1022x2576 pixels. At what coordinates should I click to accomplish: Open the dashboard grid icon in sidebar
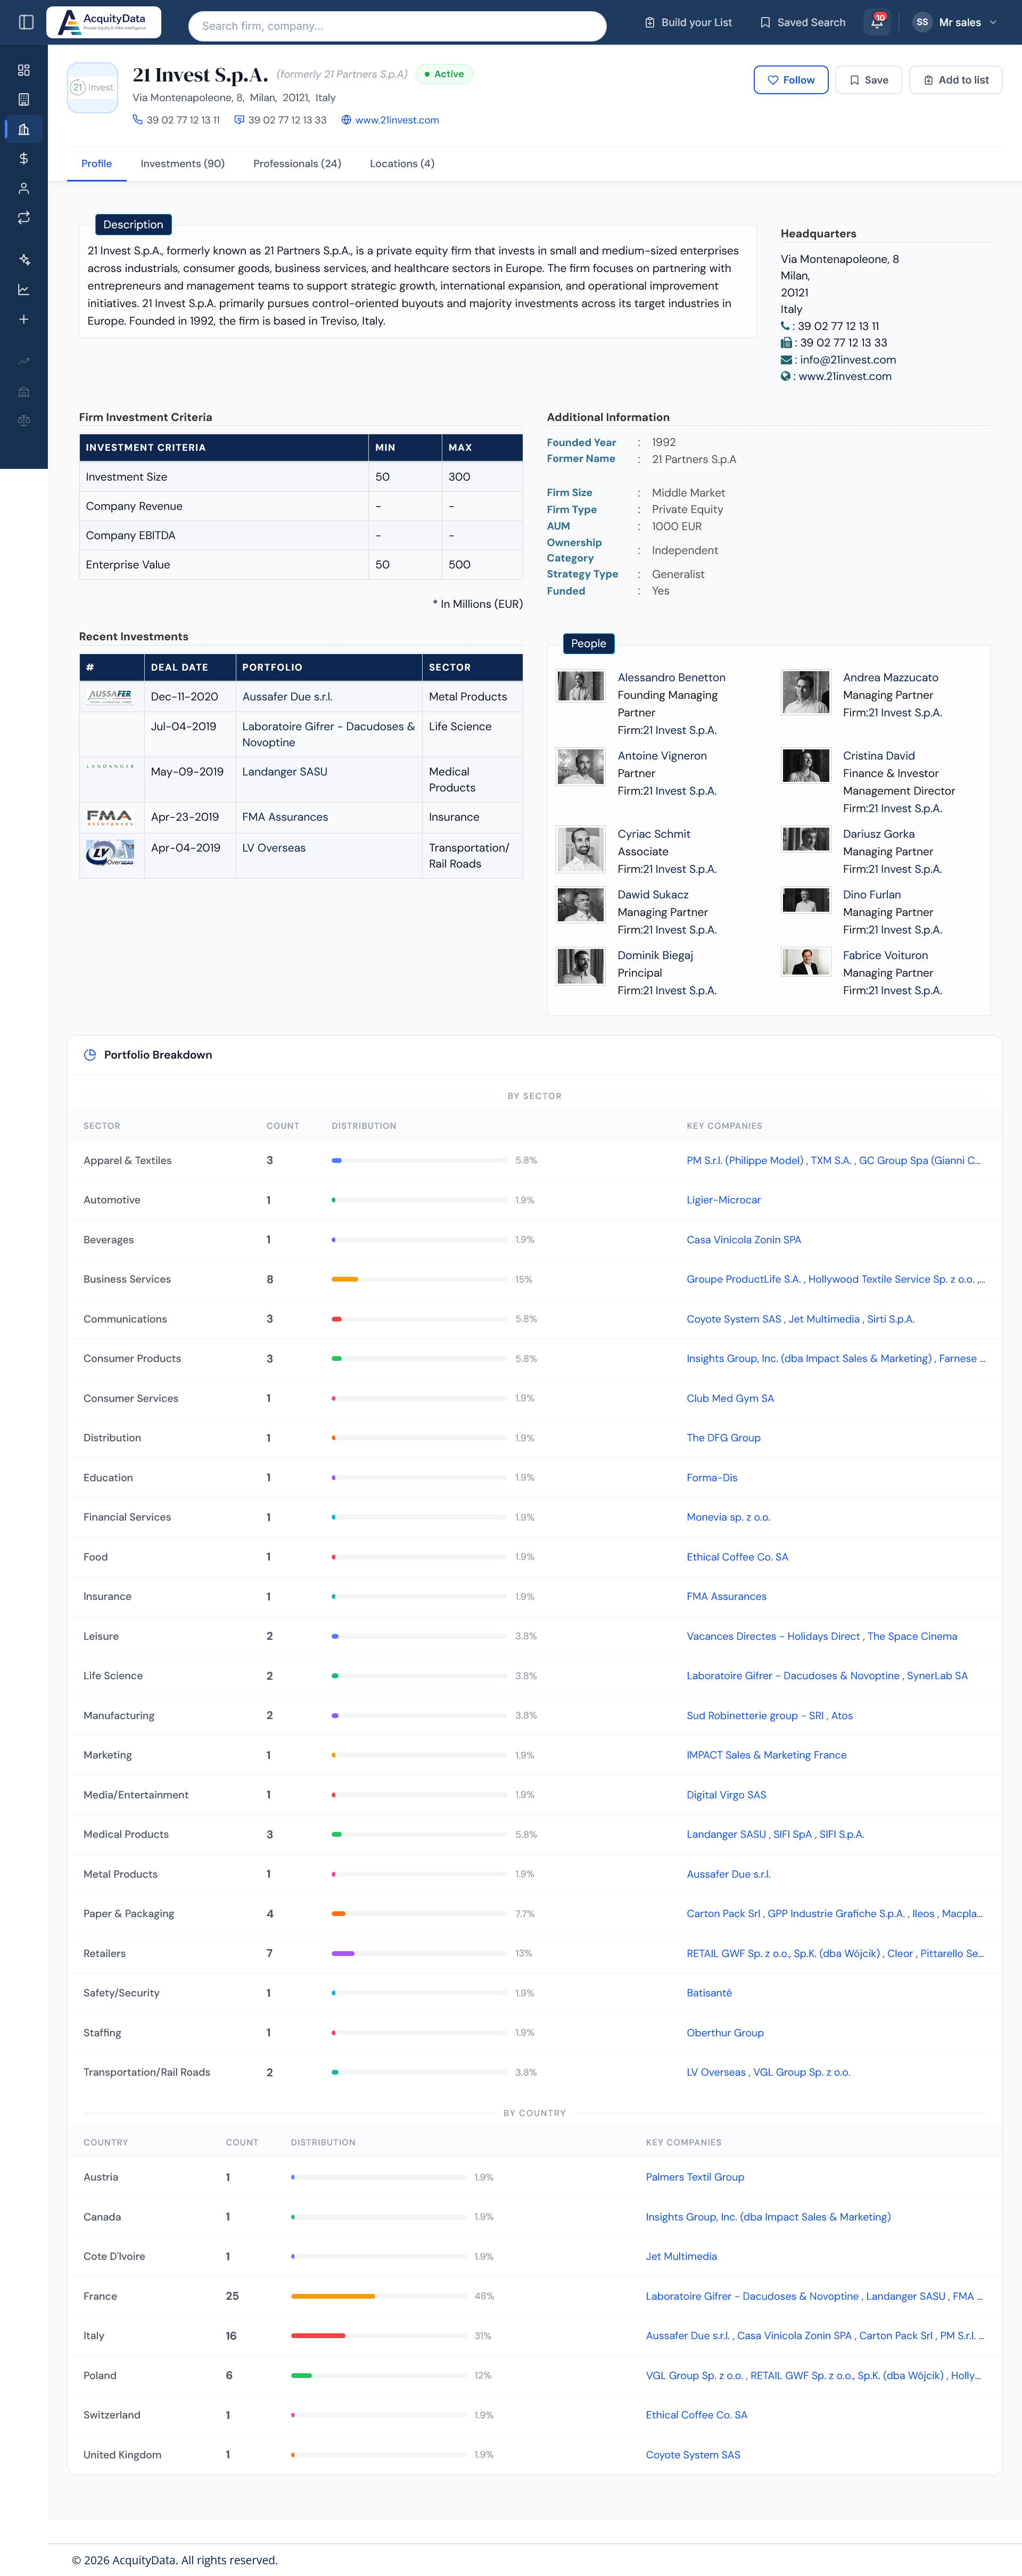[x=24, y=70]
